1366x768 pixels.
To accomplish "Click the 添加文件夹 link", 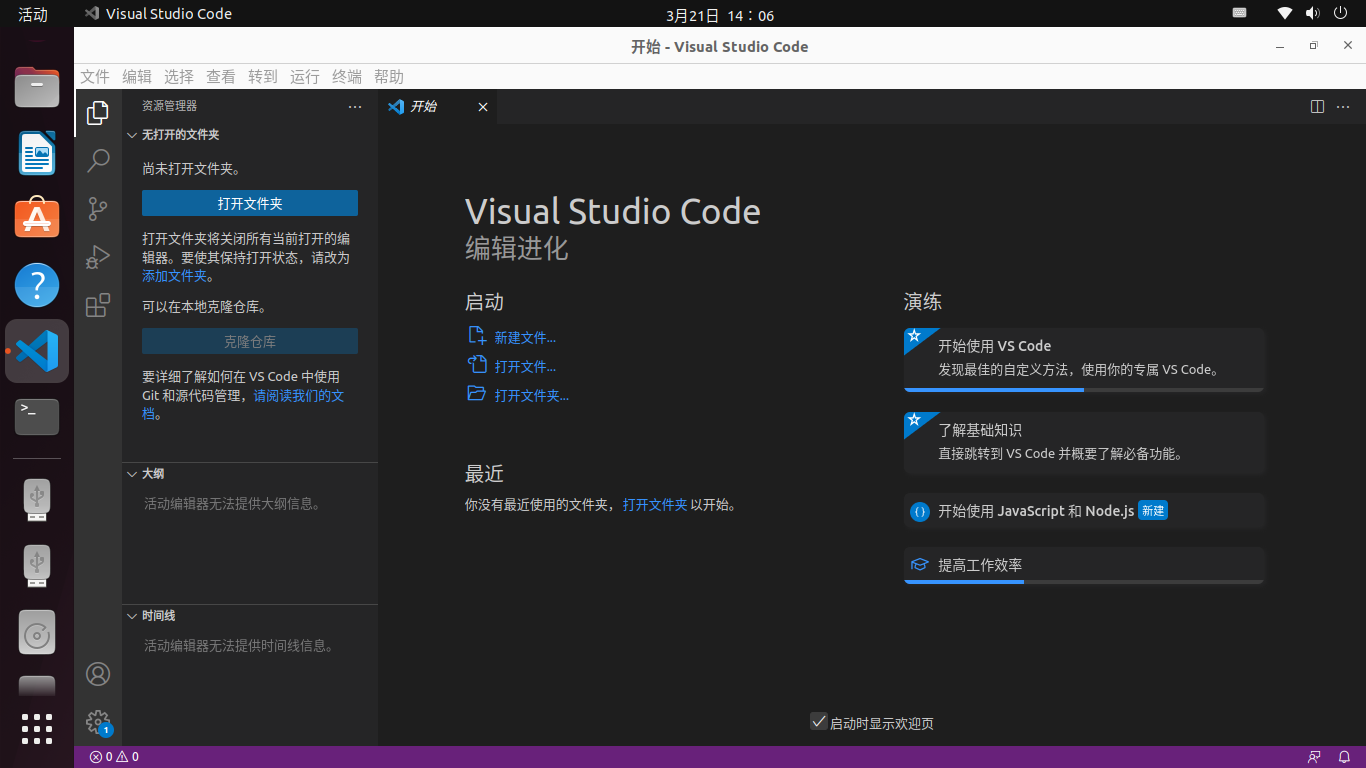I will click(175, 276).
